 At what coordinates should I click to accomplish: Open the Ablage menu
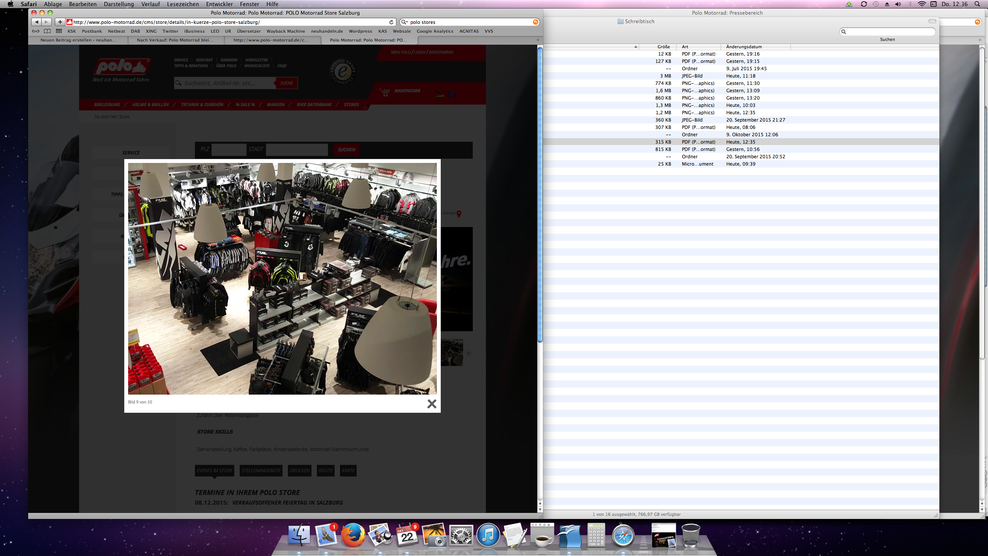pos(52,4)
